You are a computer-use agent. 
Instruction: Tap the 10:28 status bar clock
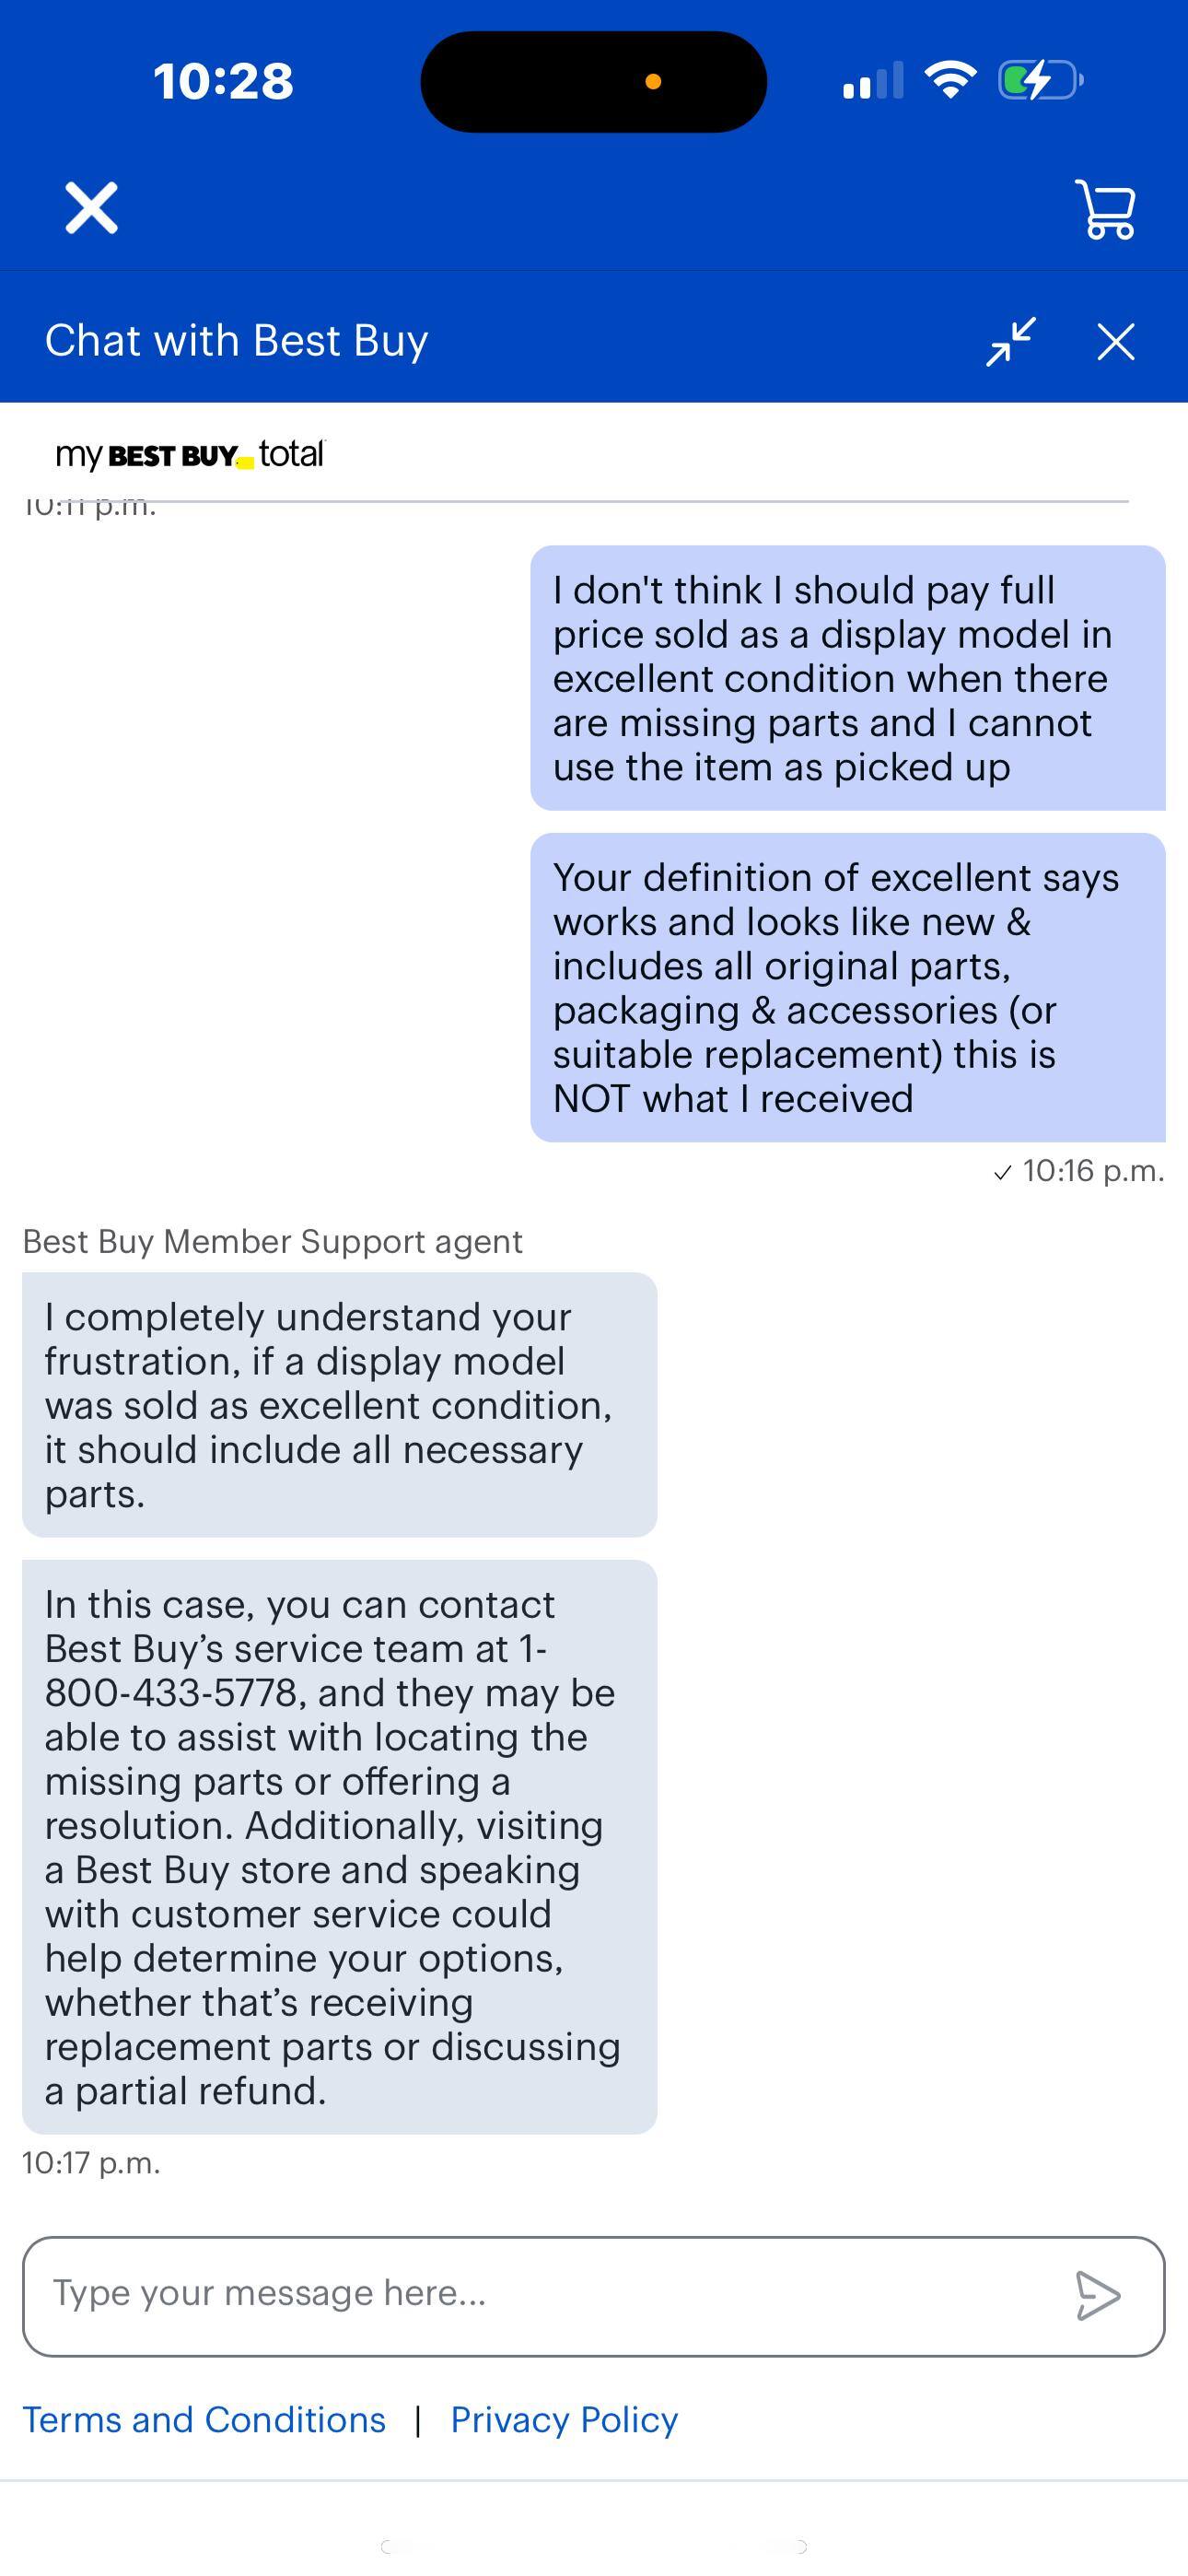[x=224, y=80]
